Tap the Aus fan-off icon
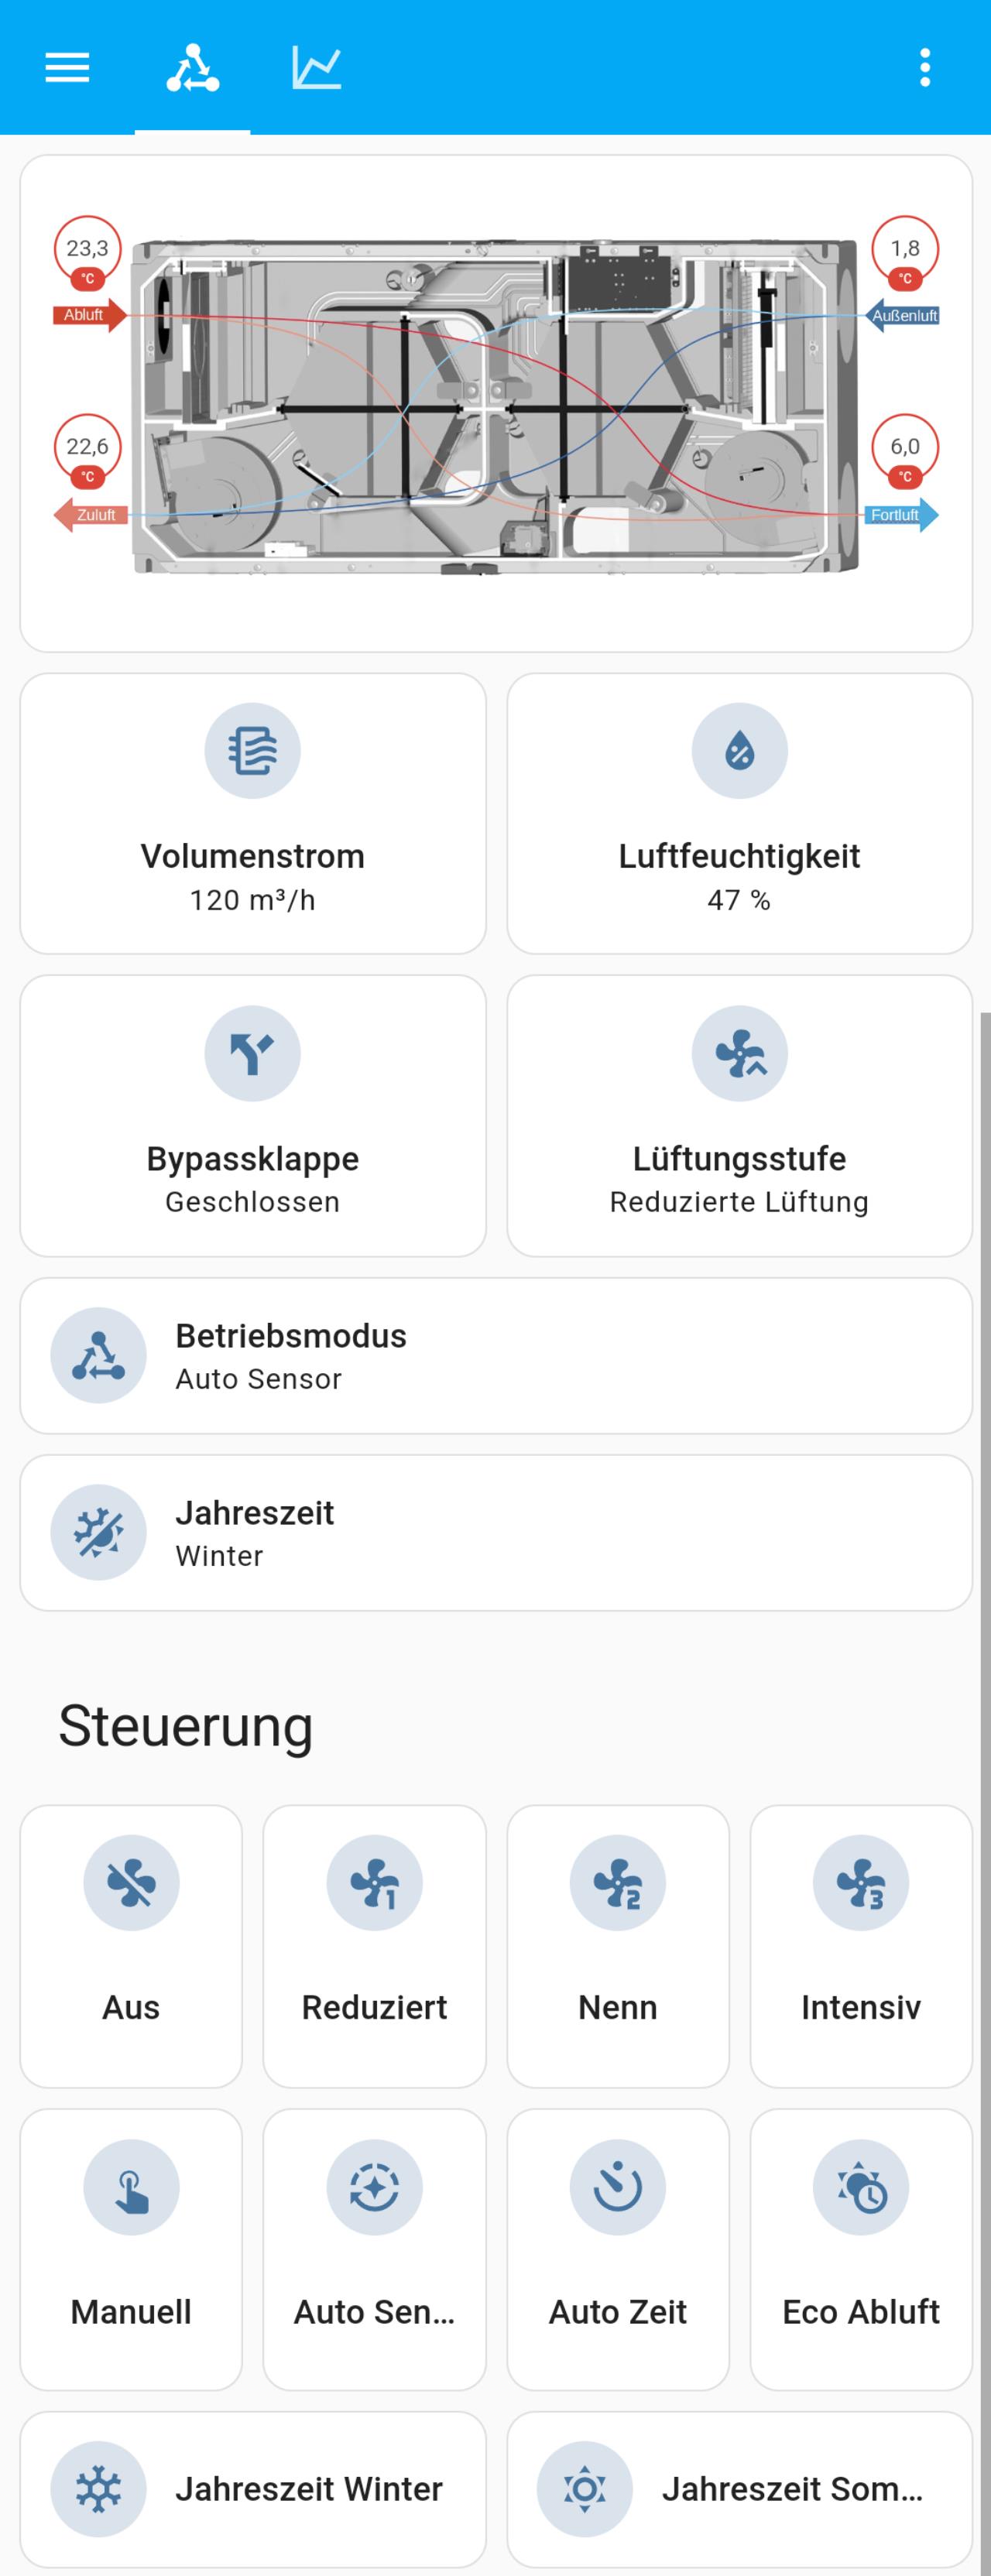This screenshot has width=991, height=2576. pos(131,1882)
